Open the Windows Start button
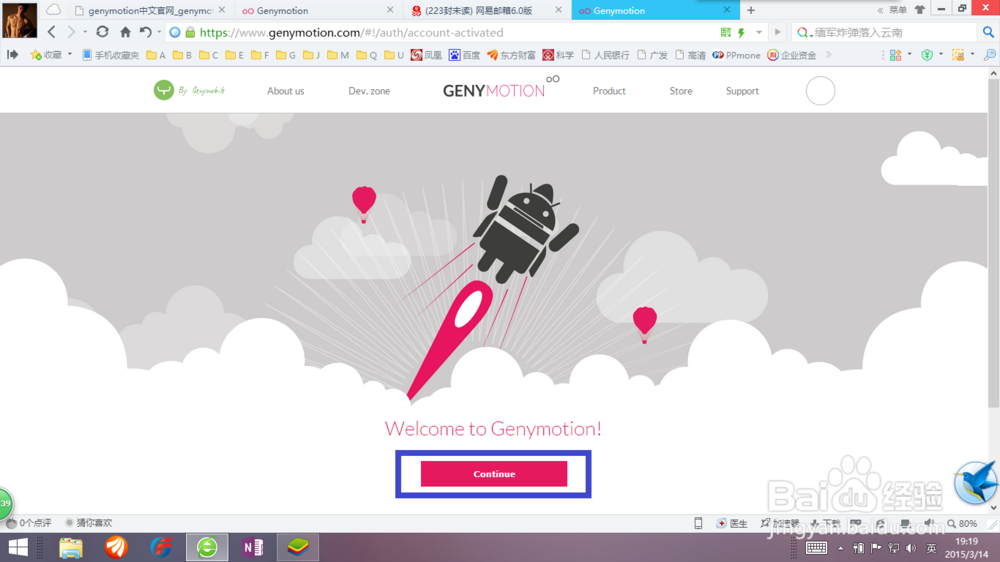The image size is (1000, 562). 18,547
